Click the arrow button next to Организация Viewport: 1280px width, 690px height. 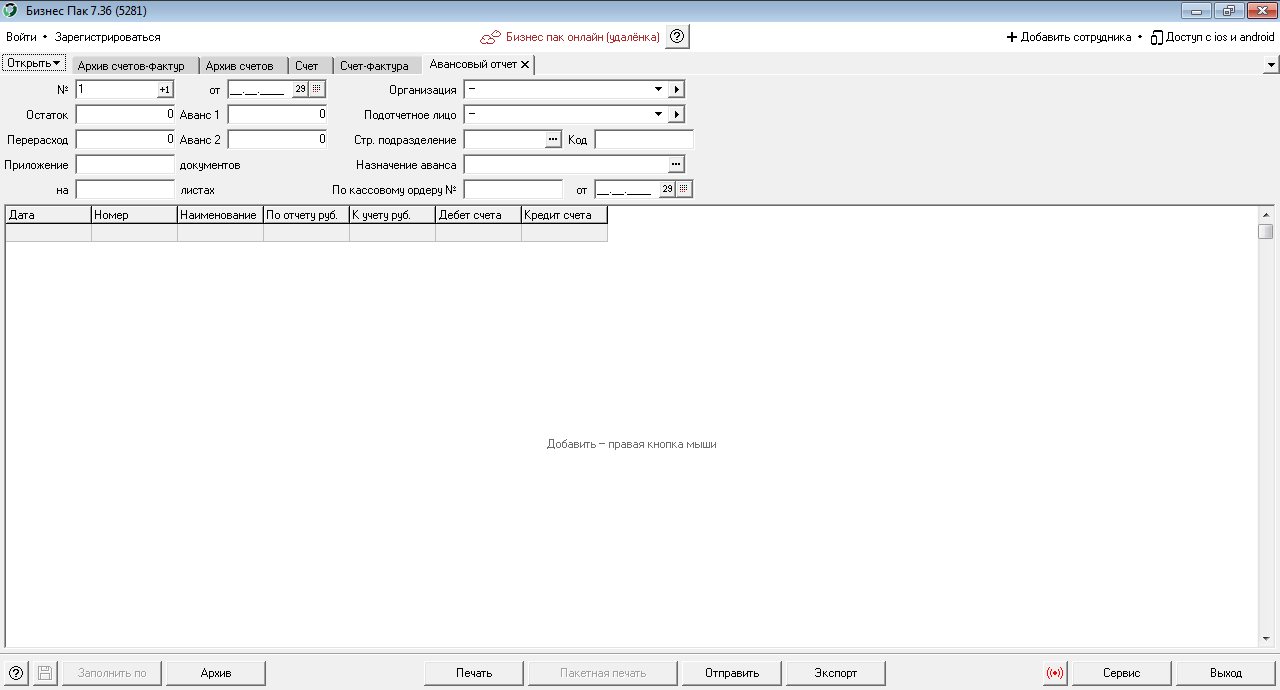[x=677, y=89]
